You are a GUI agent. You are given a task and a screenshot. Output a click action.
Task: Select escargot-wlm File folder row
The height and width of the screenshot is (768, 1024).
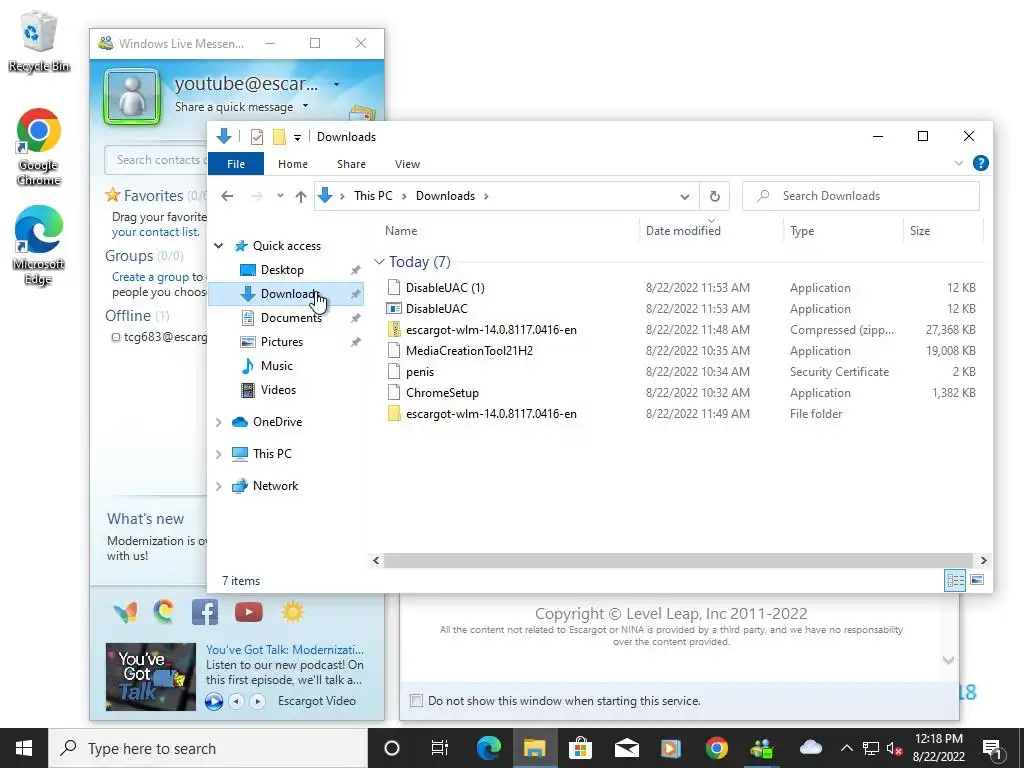681,413
